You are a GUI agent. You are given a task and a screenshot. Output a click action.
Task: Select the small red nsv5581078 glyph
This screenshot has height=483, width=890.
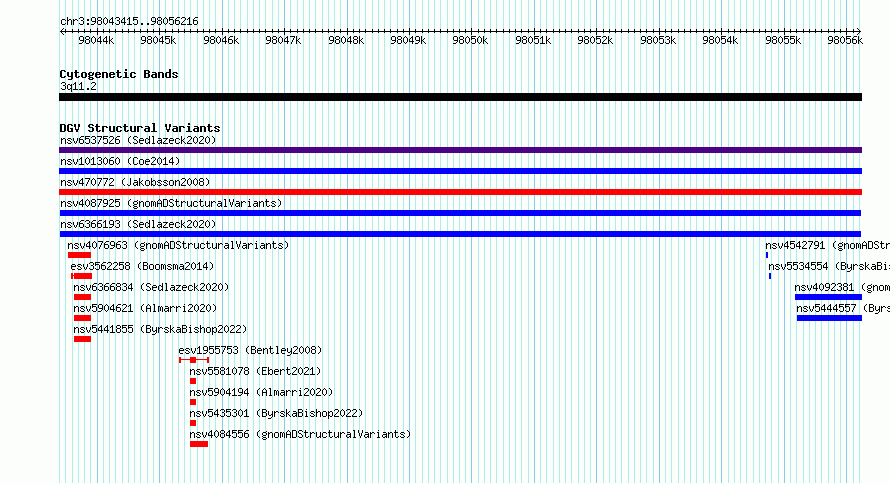193,381
